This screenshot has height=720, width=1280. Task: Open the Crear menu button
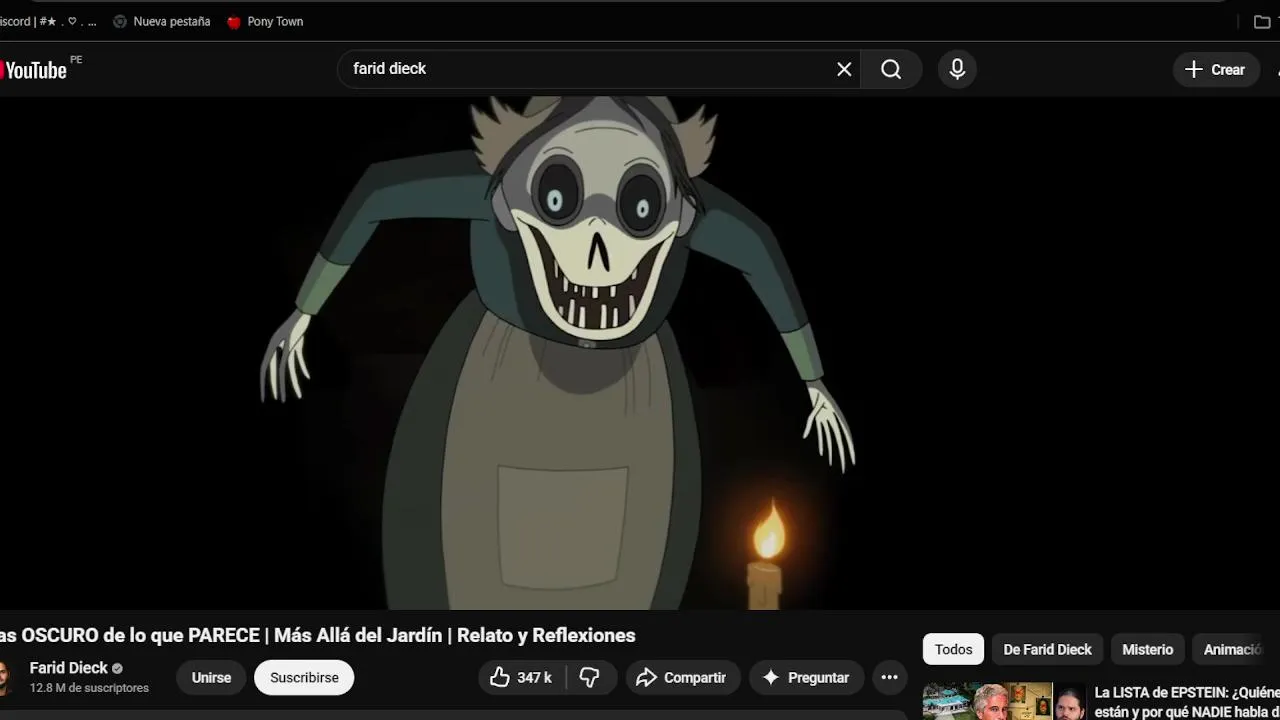click(1216, 69)
